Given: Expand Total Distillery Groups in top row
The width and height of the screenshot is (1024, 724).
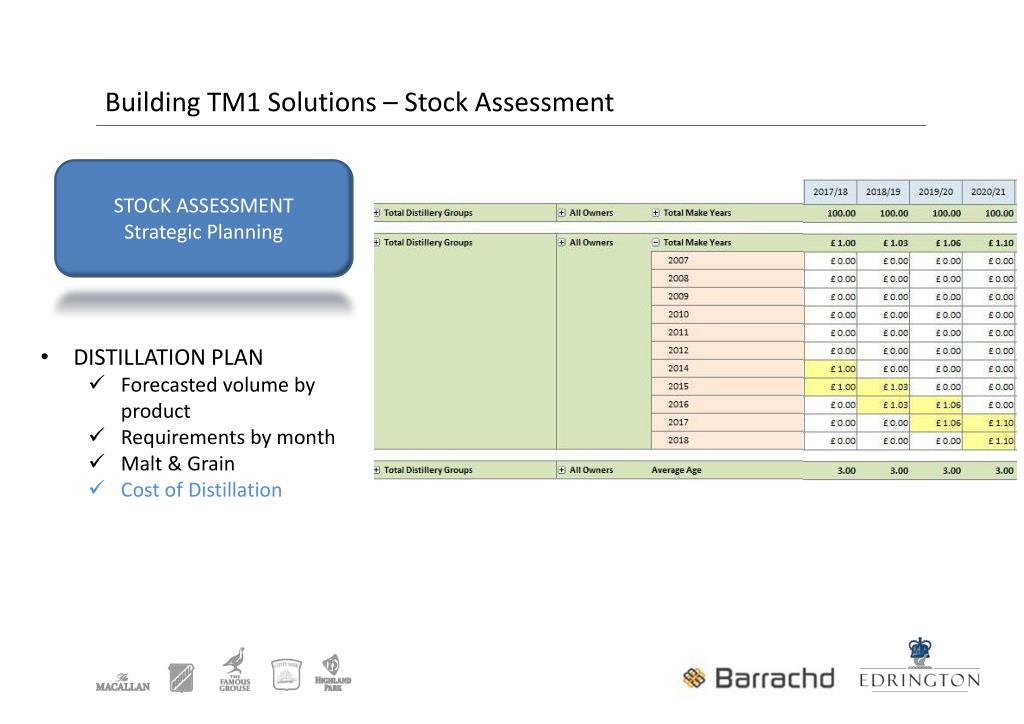Looking at the screenshot, I should 377,213.
